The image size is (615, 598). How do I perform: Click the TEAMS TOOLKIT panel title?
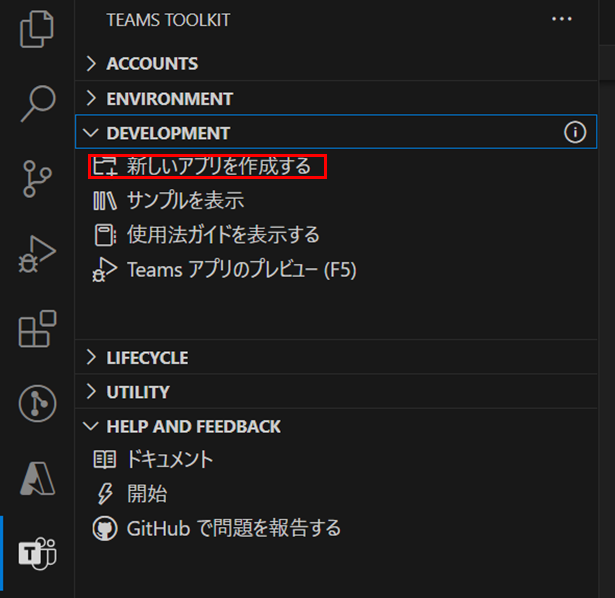168,20
